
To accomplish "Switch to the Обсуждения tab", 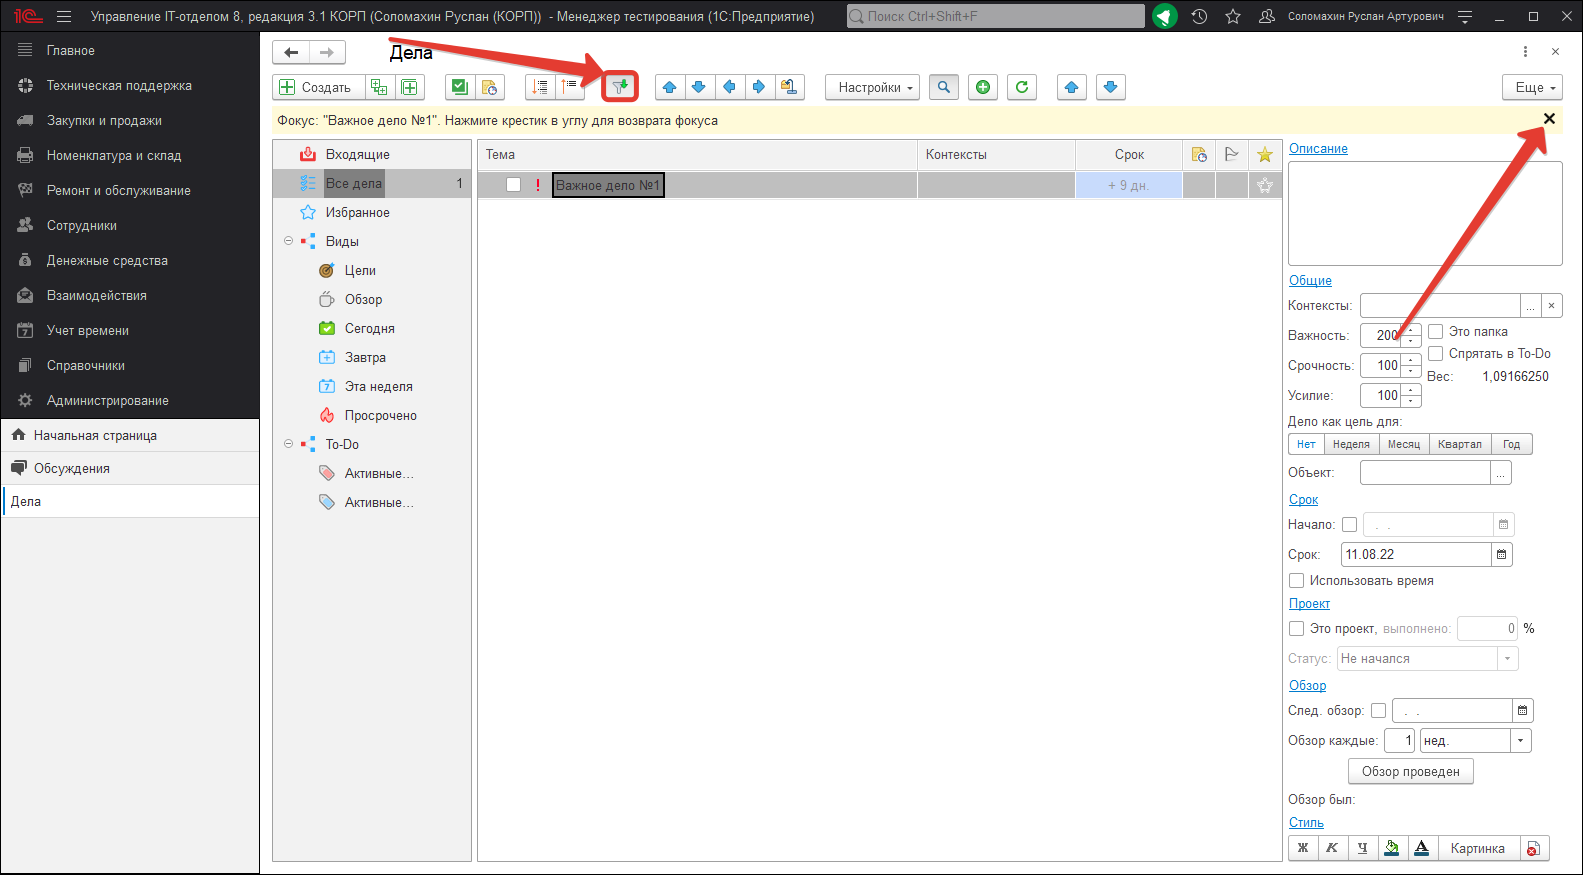I will (x=72, y=468).
